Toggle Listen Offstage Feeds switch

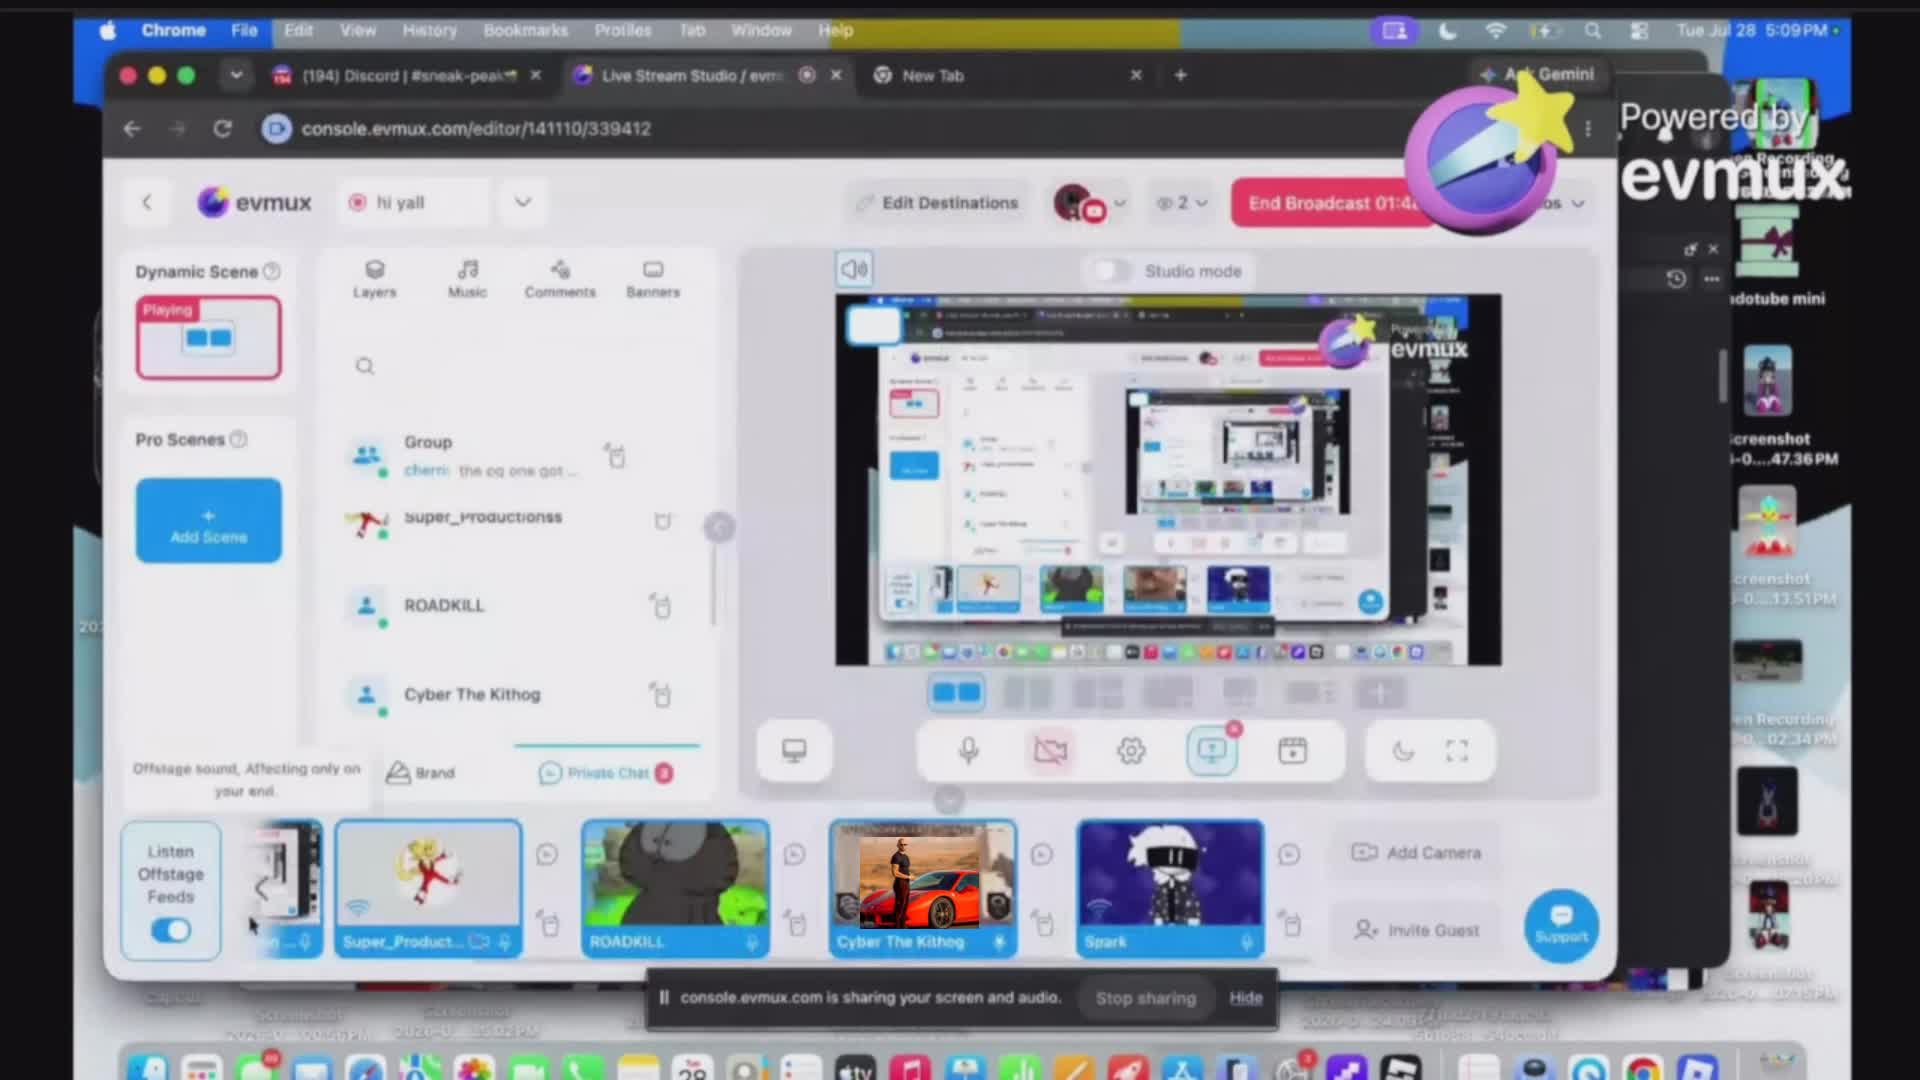tap(171, 931)
